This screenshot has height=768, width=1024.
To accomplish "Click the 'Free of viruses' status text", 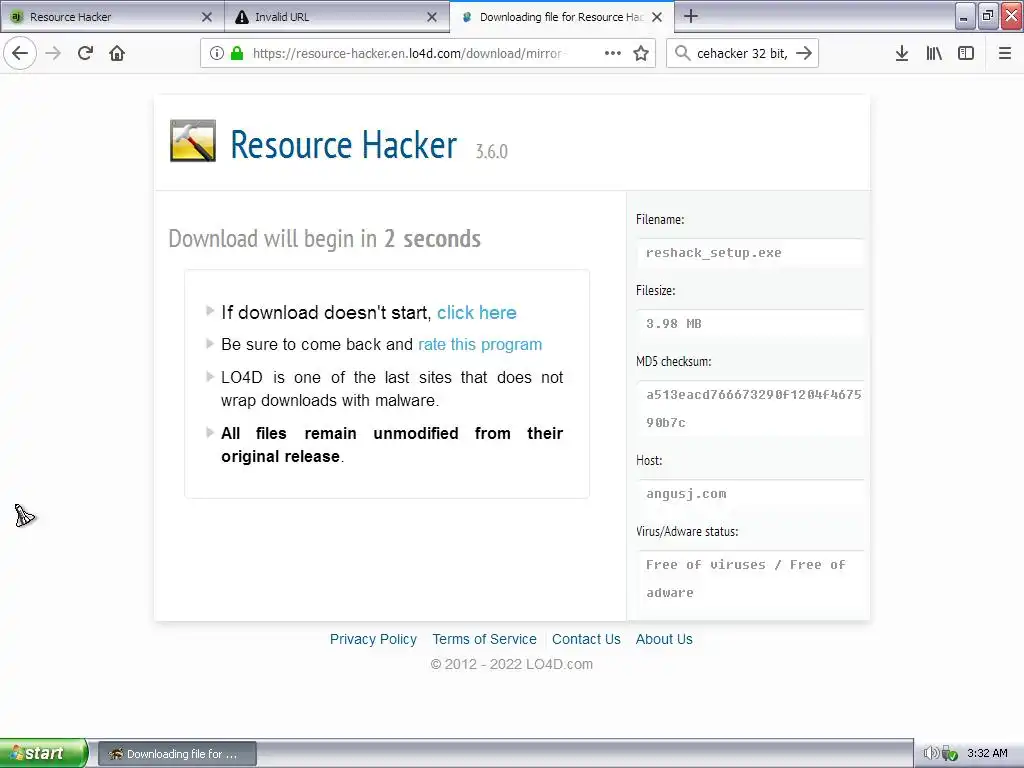I will (x=745, y=578).
